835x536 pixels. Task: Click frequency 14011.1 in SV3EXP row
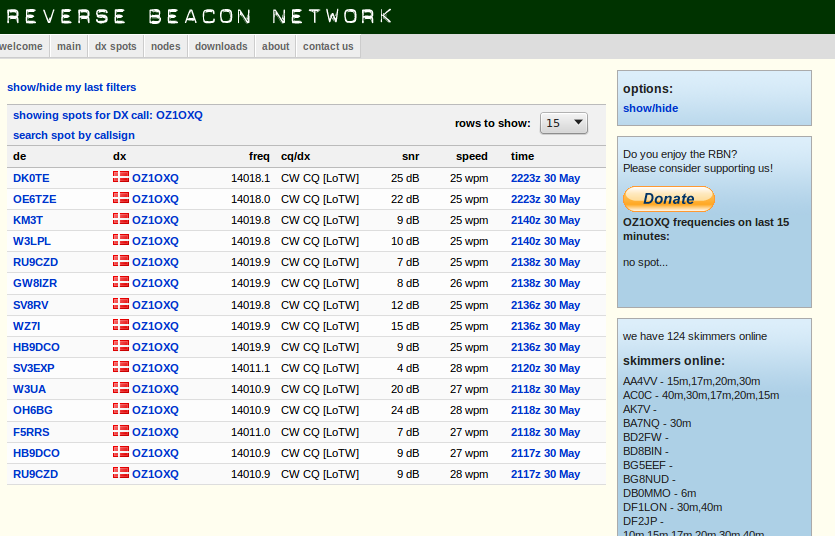[250, 368]
